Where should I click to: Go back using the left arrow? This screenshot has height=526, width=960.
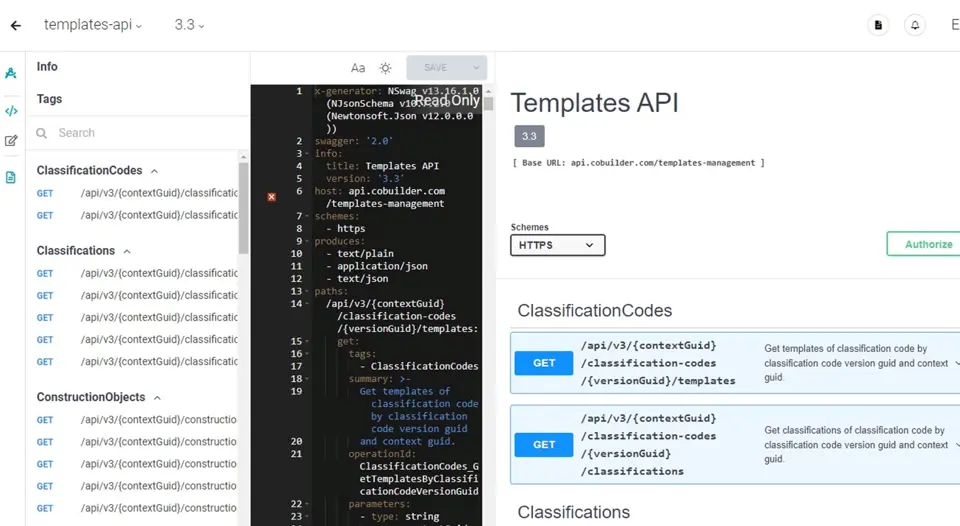[16, 25]
